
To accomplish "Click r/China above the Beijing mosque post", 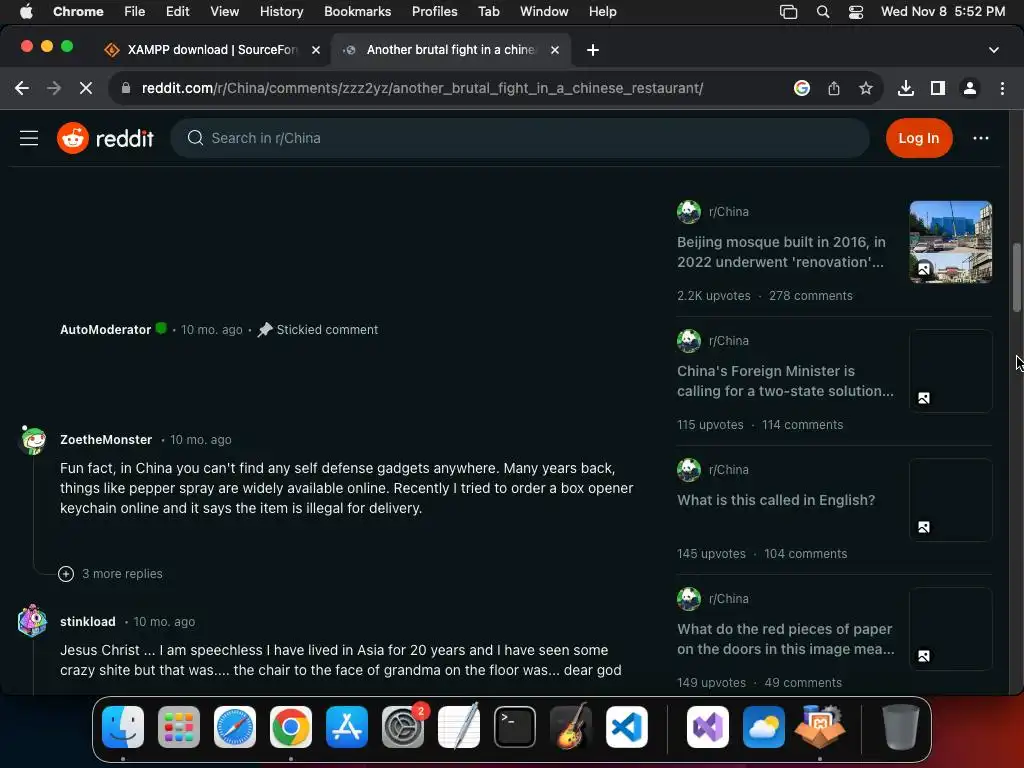I will click(728, 212).
